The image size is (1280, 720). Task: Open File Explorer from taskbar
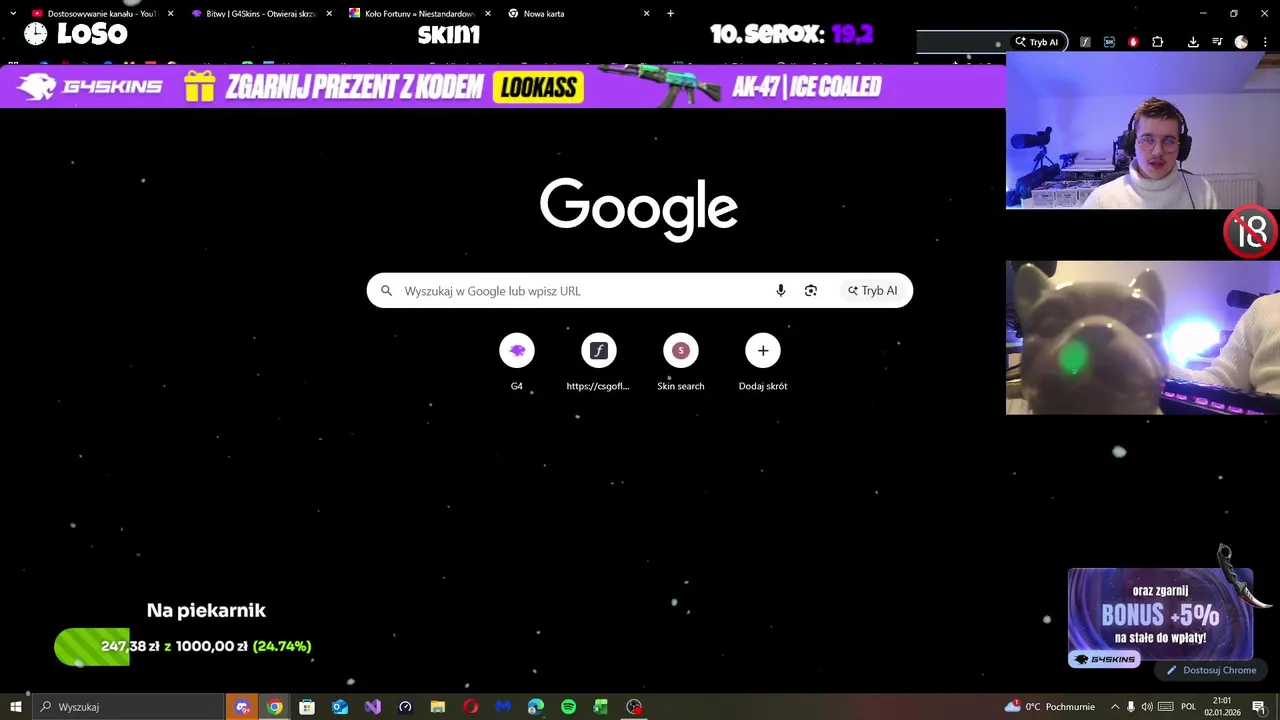pyautogui.click(x=438, y=707)
